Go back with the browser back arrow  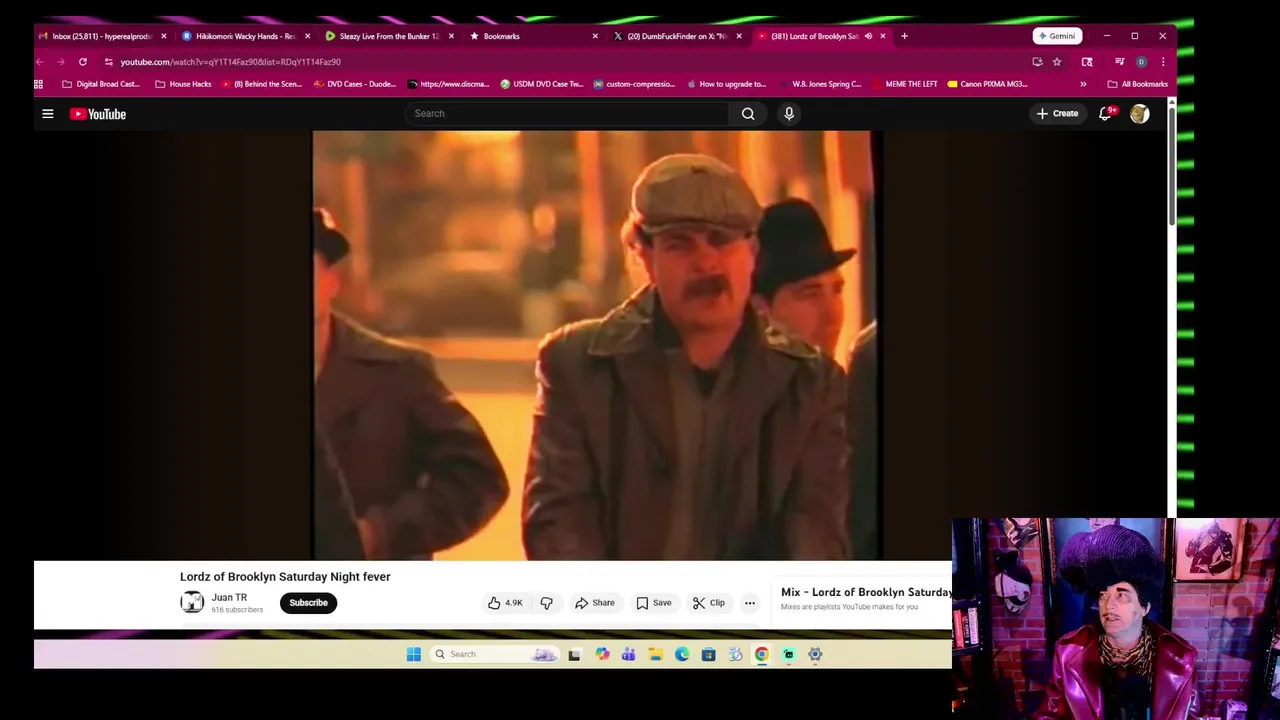click(40, 62)
